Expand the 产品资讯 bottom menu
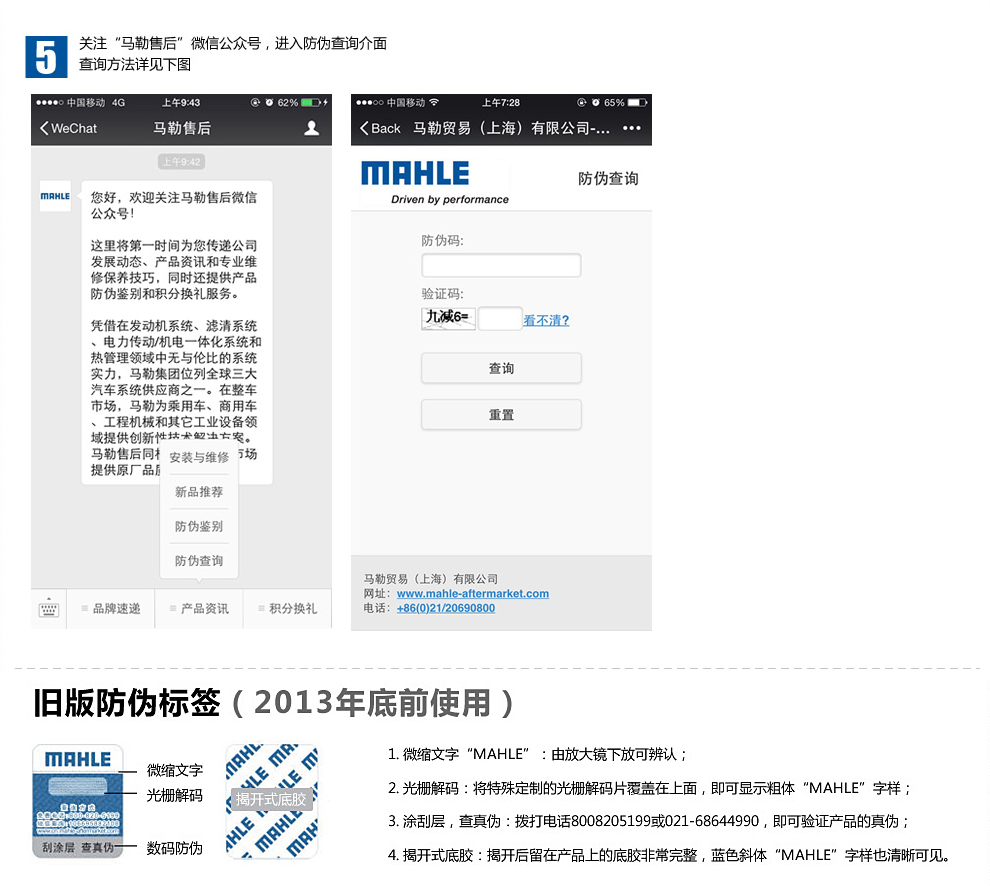Screen dimensions: 990x886 [199, 608]
